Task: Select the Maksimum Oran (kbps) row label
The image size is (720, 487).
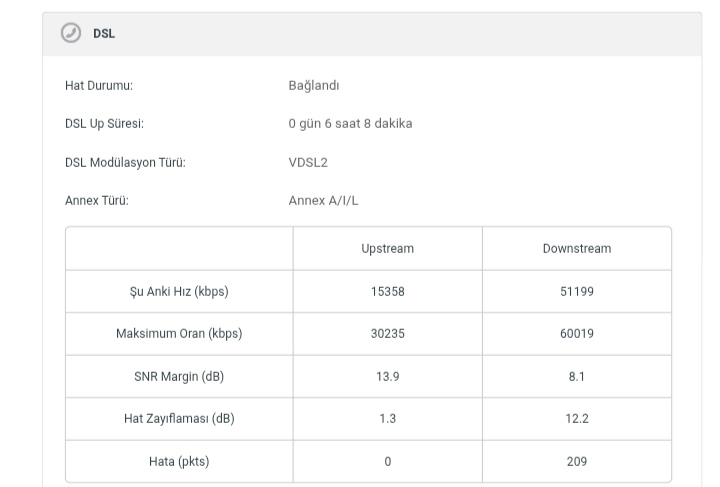Action: (x=179, y=334)
